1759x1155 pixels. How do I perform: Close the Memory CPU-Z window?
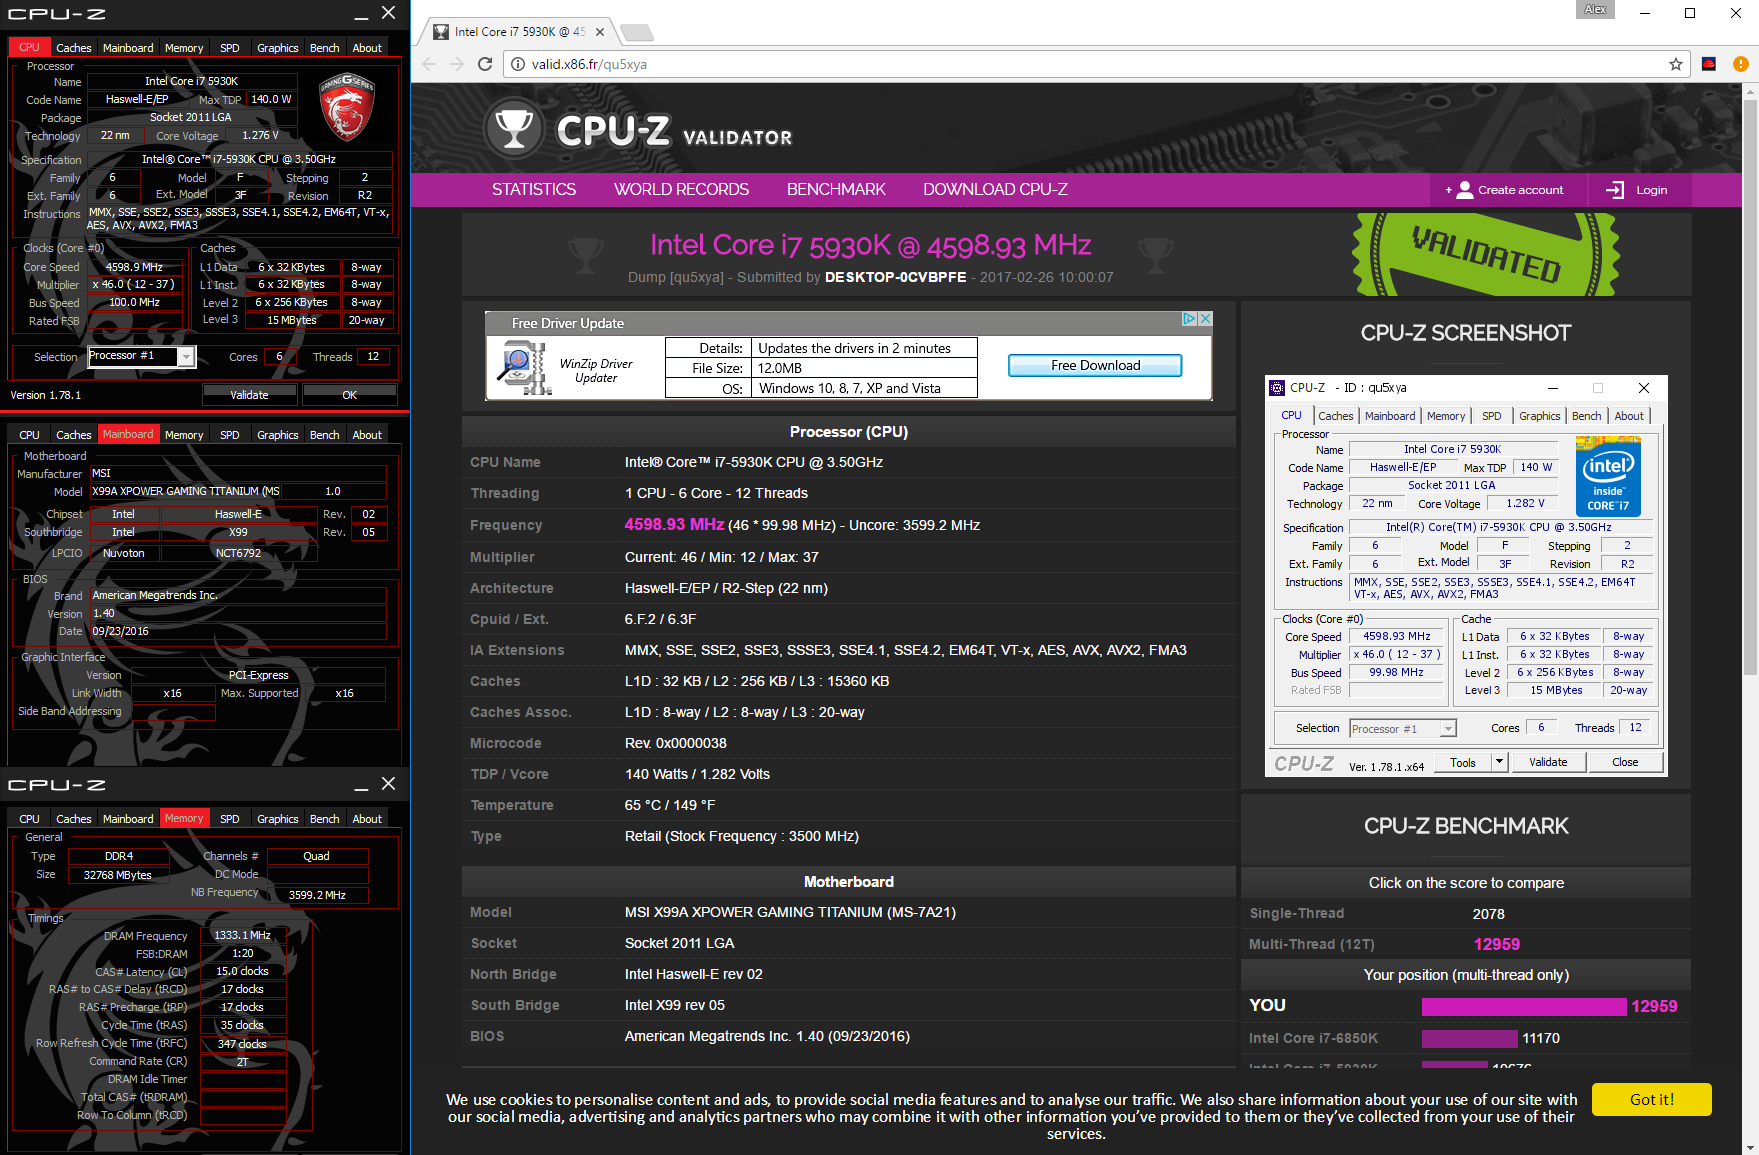(x=389, y=784)
